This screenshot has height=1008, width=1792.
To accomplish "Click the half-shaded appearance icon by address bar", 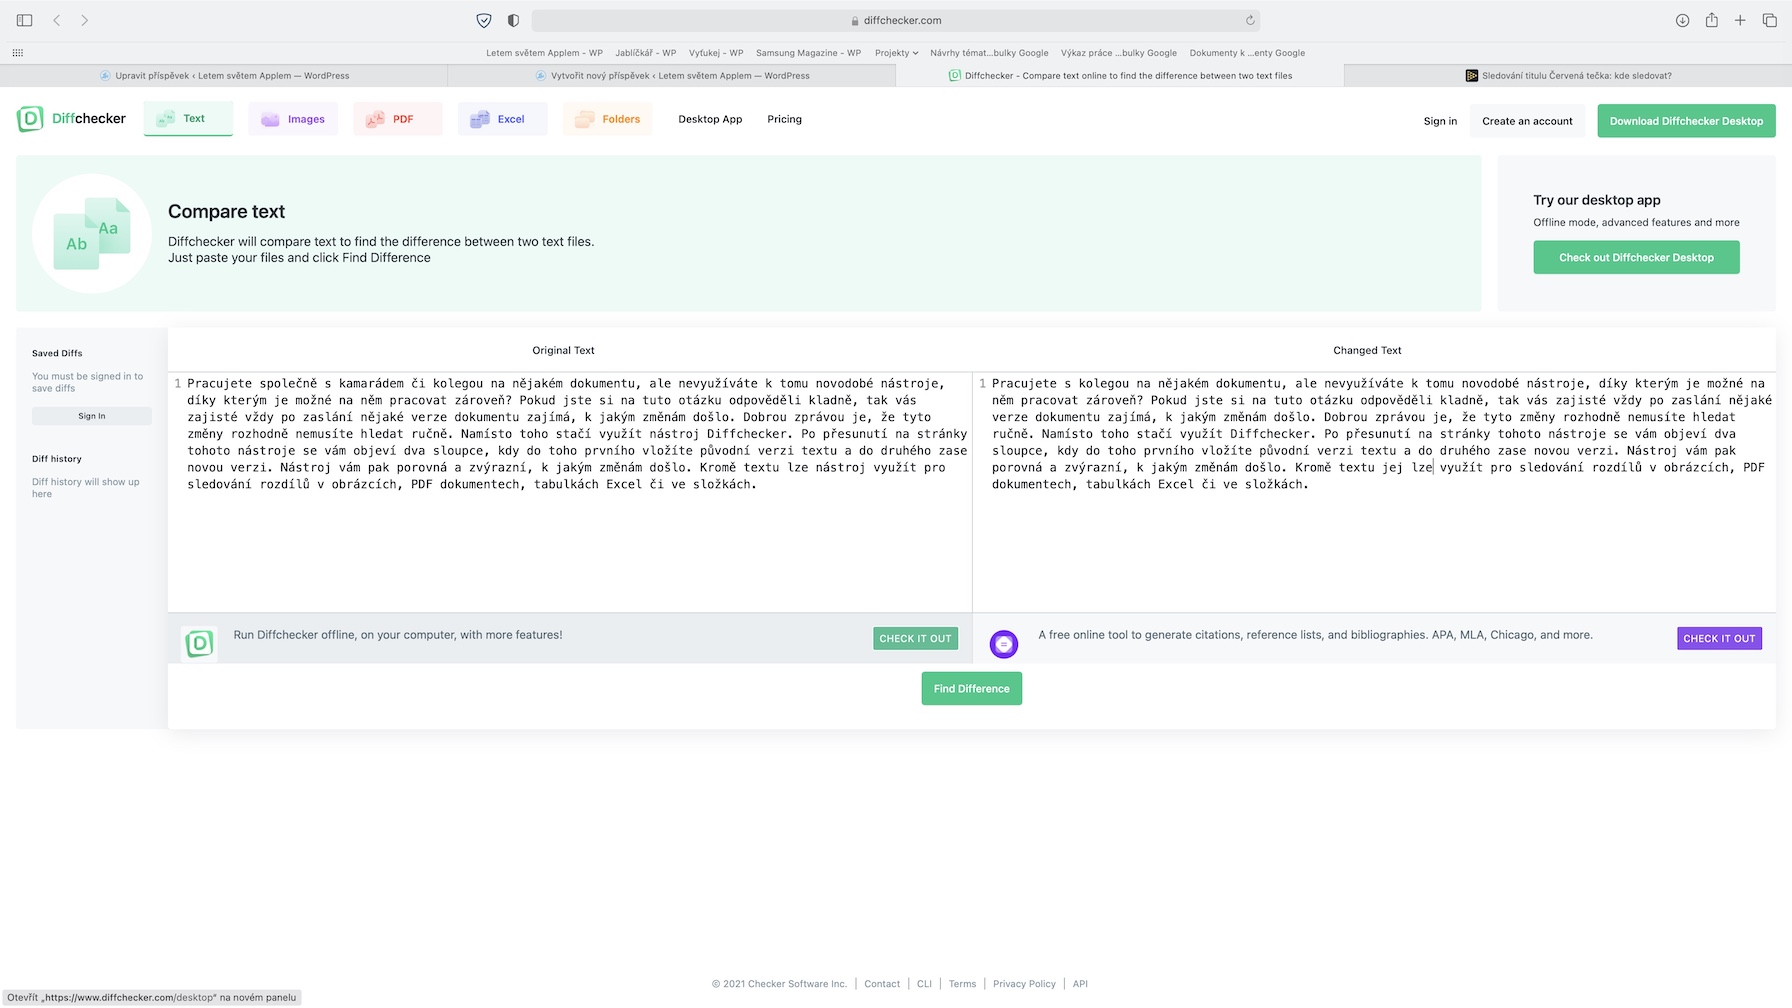I will tap(513, 20).
